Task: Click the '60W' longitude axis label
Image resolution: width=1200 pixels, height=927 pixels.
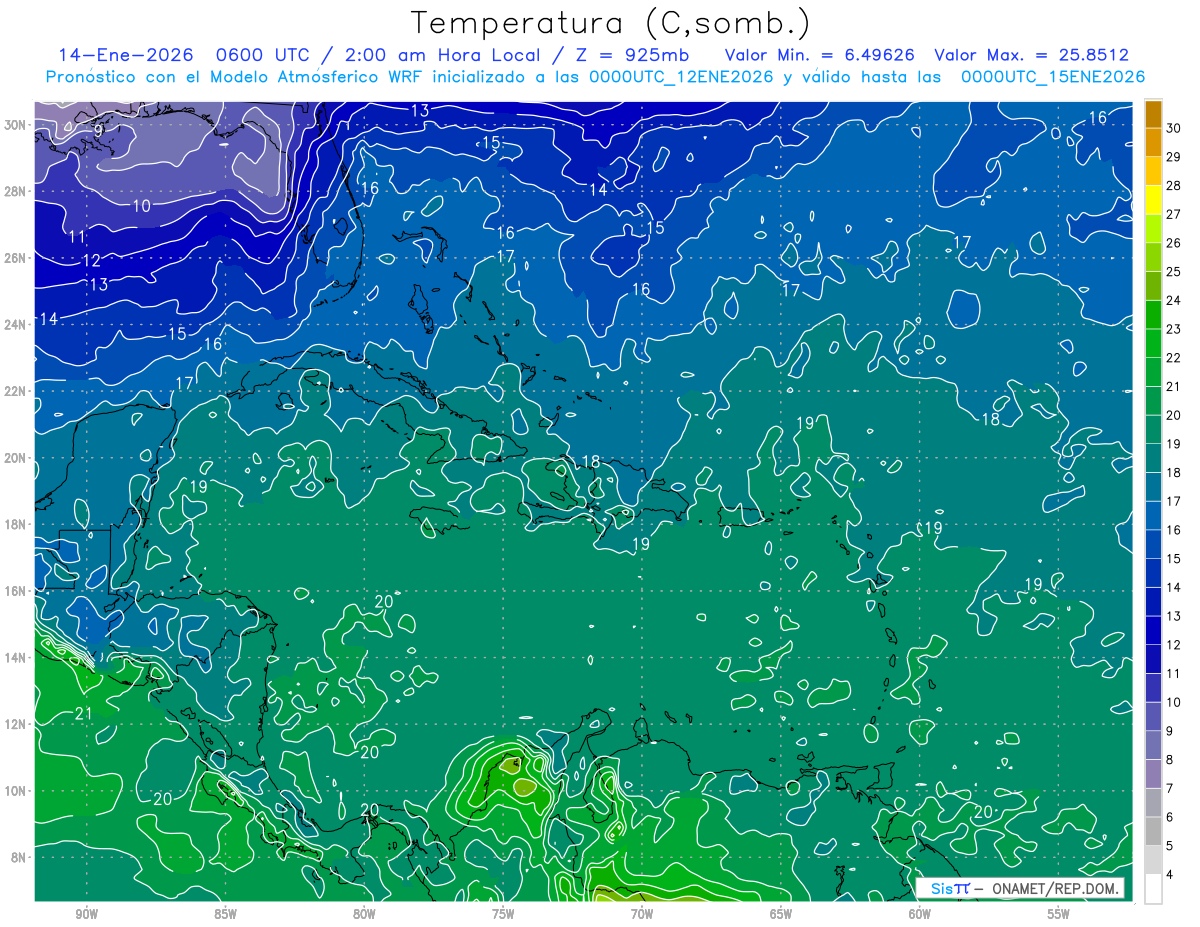Action: click(920, 913)
